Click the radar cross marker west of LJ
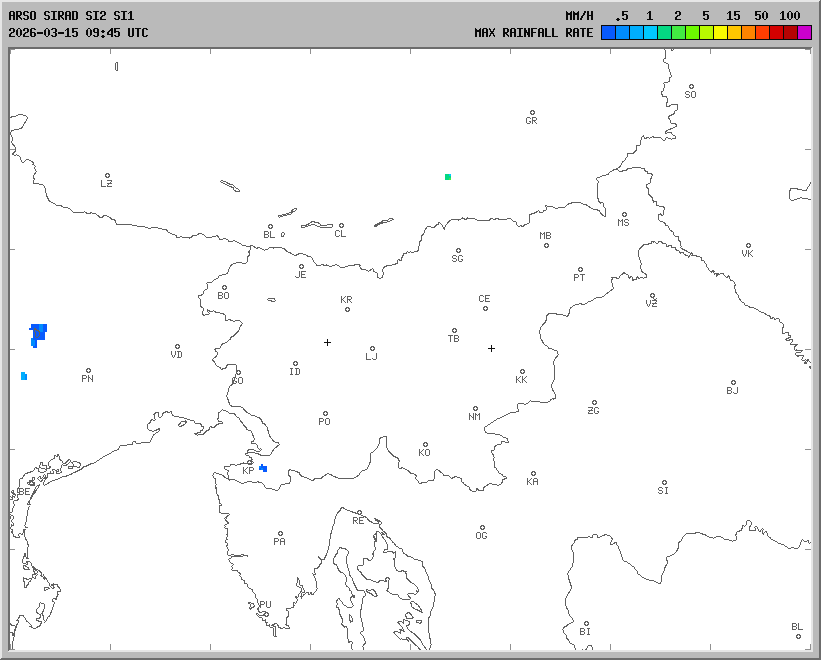The height and width of the screenshot is (660, 821). pos(327,342)
